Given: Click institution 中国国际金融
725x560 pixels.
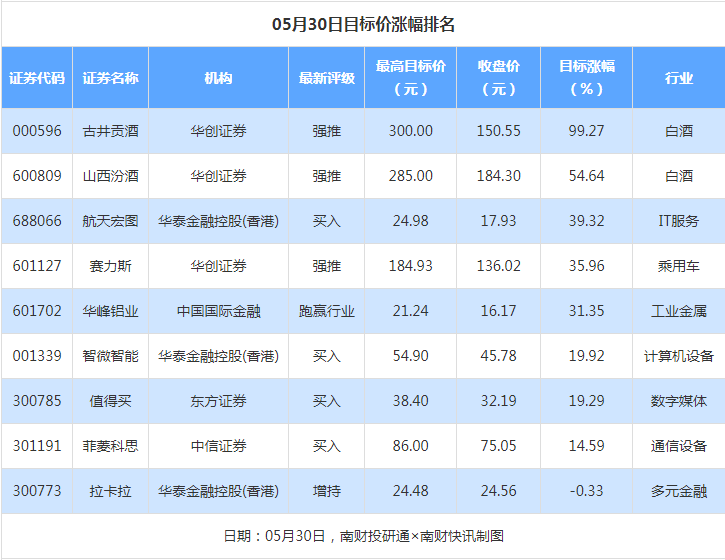Looking at the screenshot, I should (x=218, y=311).
